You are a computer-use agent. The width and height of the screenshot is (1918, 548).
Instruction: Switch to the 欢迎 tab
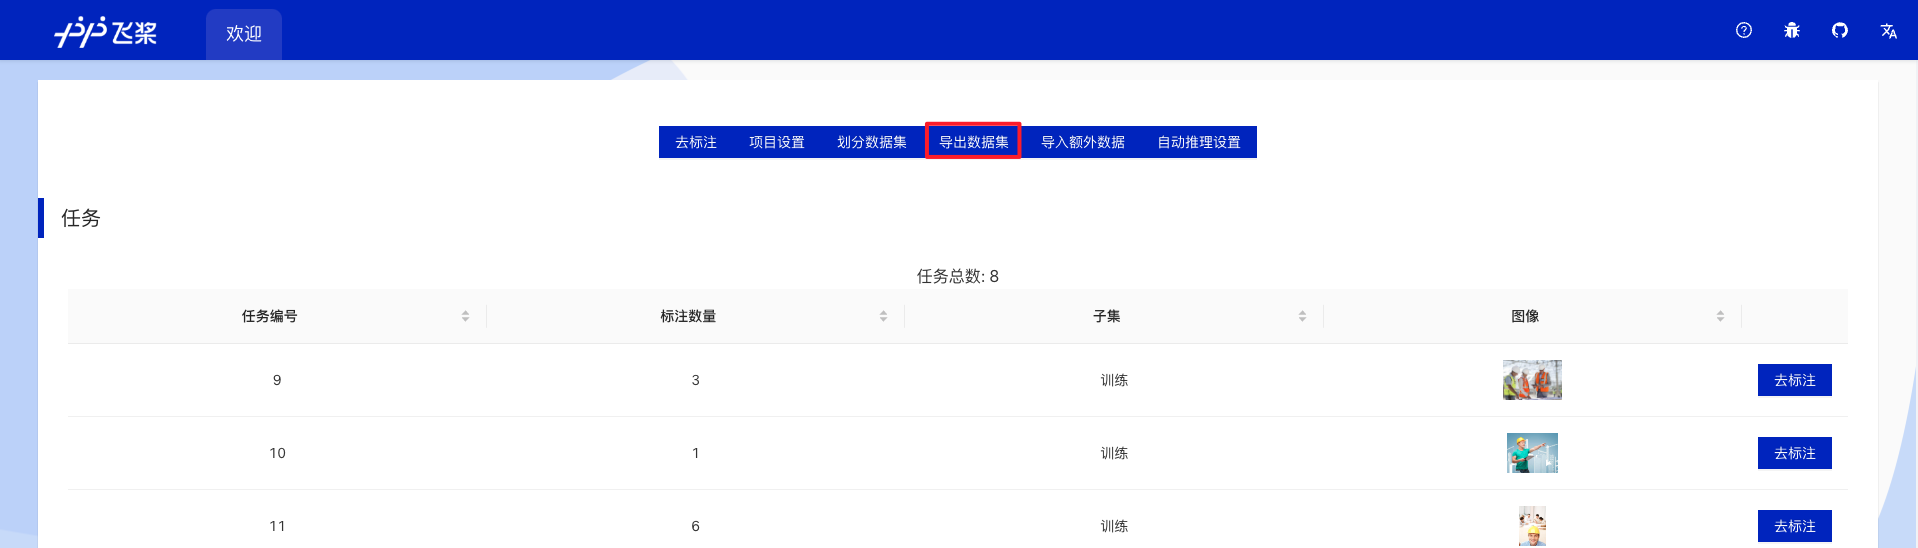(x=244, y=34)
